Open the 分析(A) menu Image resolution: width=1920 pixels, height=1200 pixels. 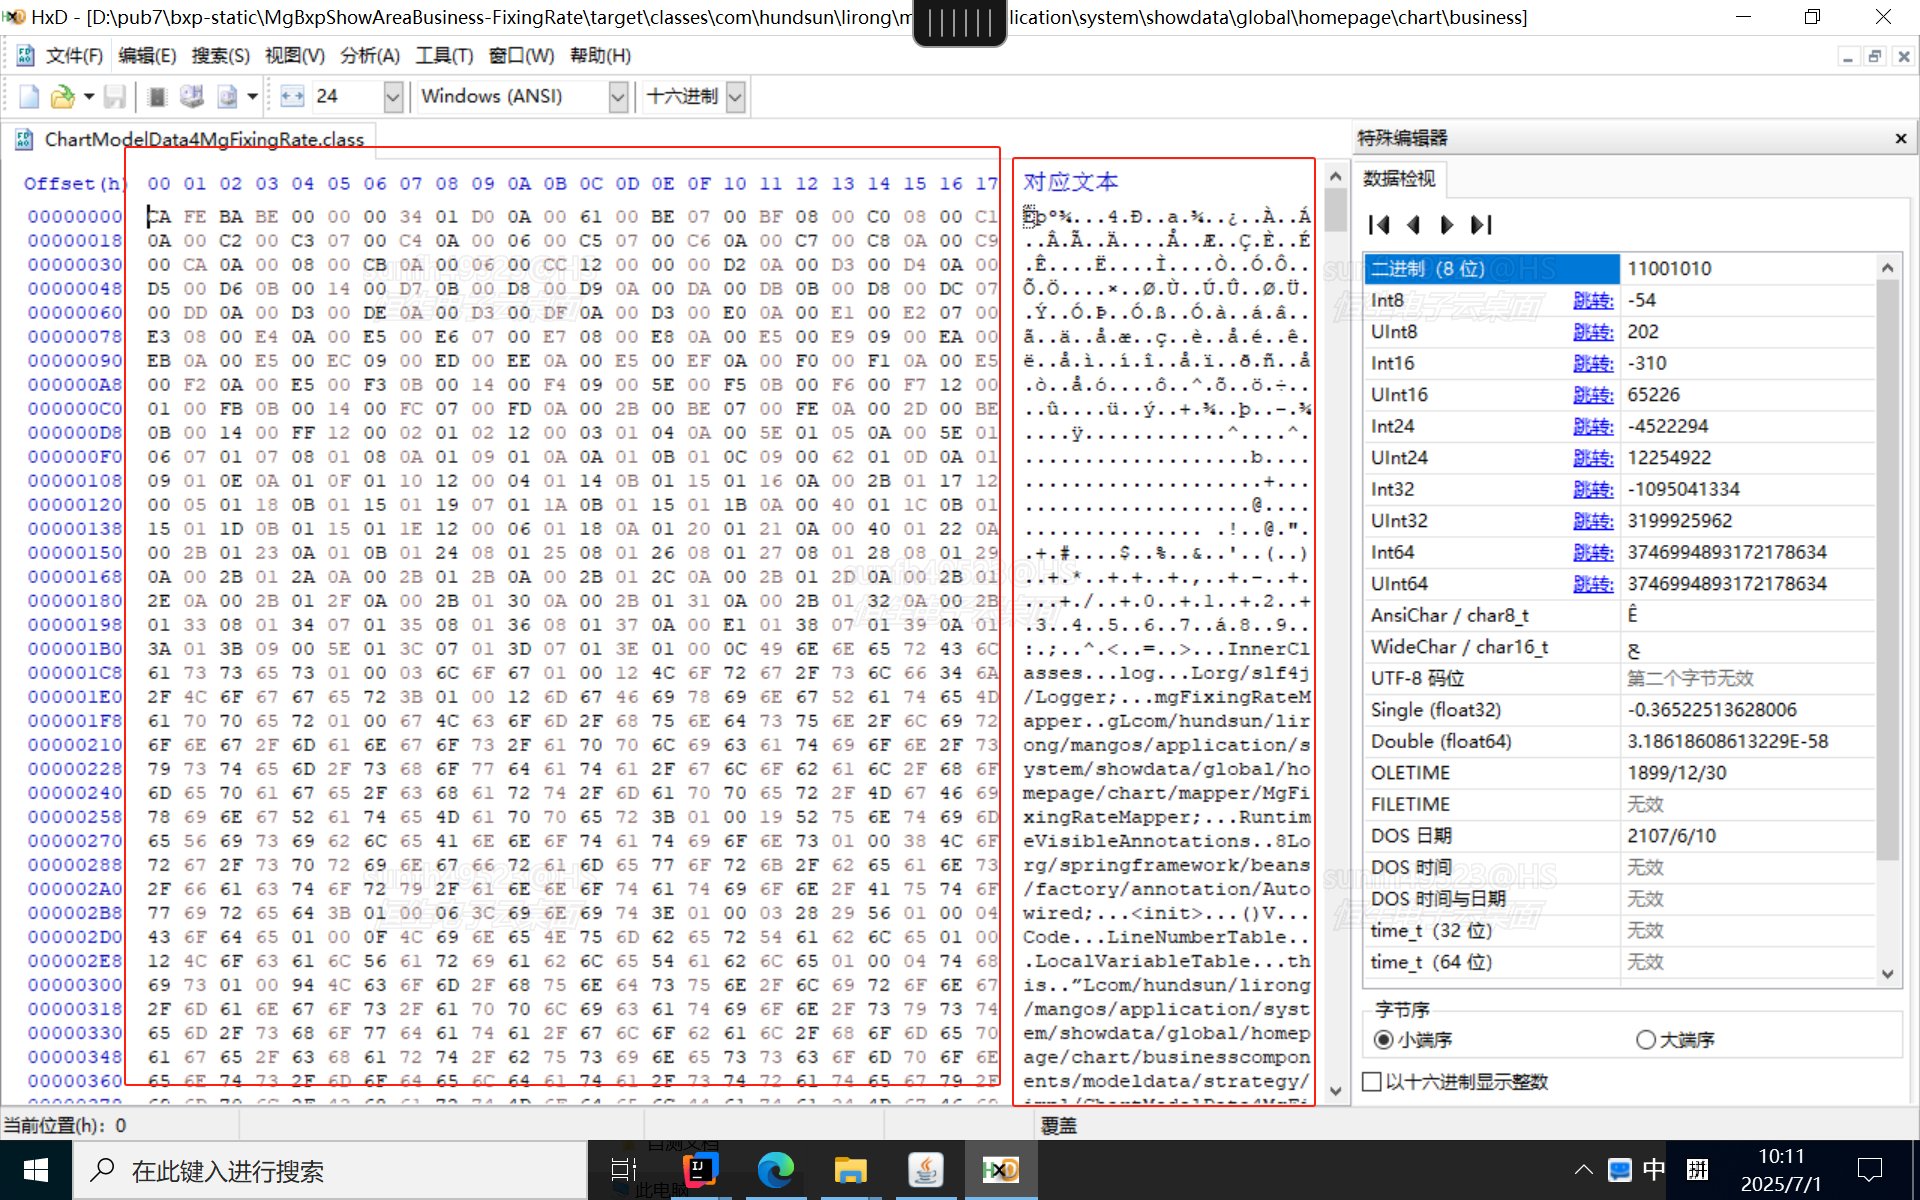pos(369,56)
